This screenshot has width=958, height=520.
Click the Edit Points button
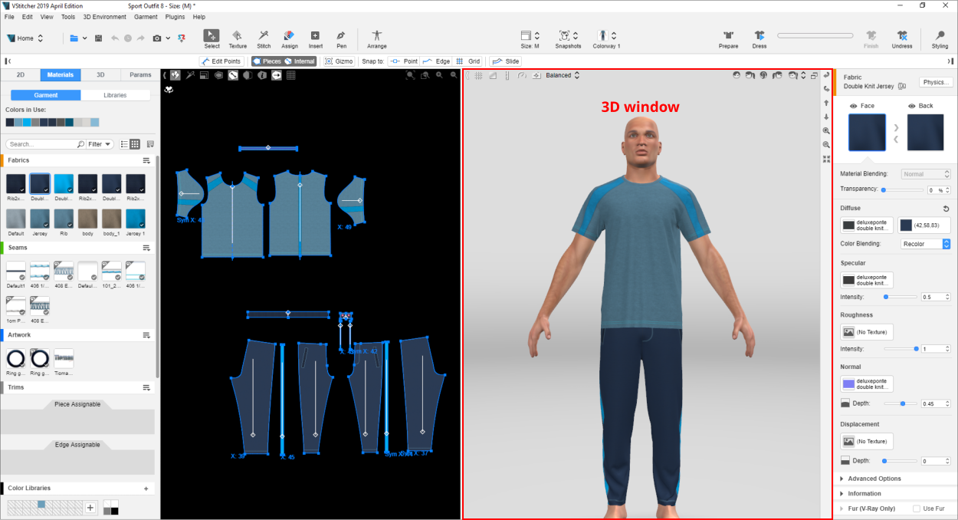coord(221,62)
